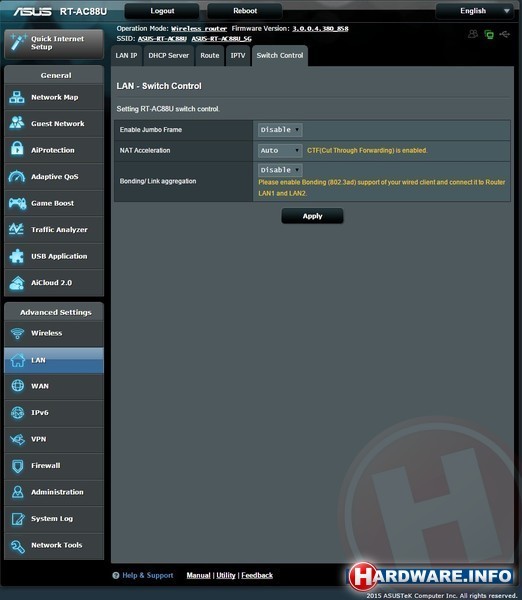This screenshot has width=522, height=600.
Task: Open Guest Network people icon
Action: coord(17,123)
